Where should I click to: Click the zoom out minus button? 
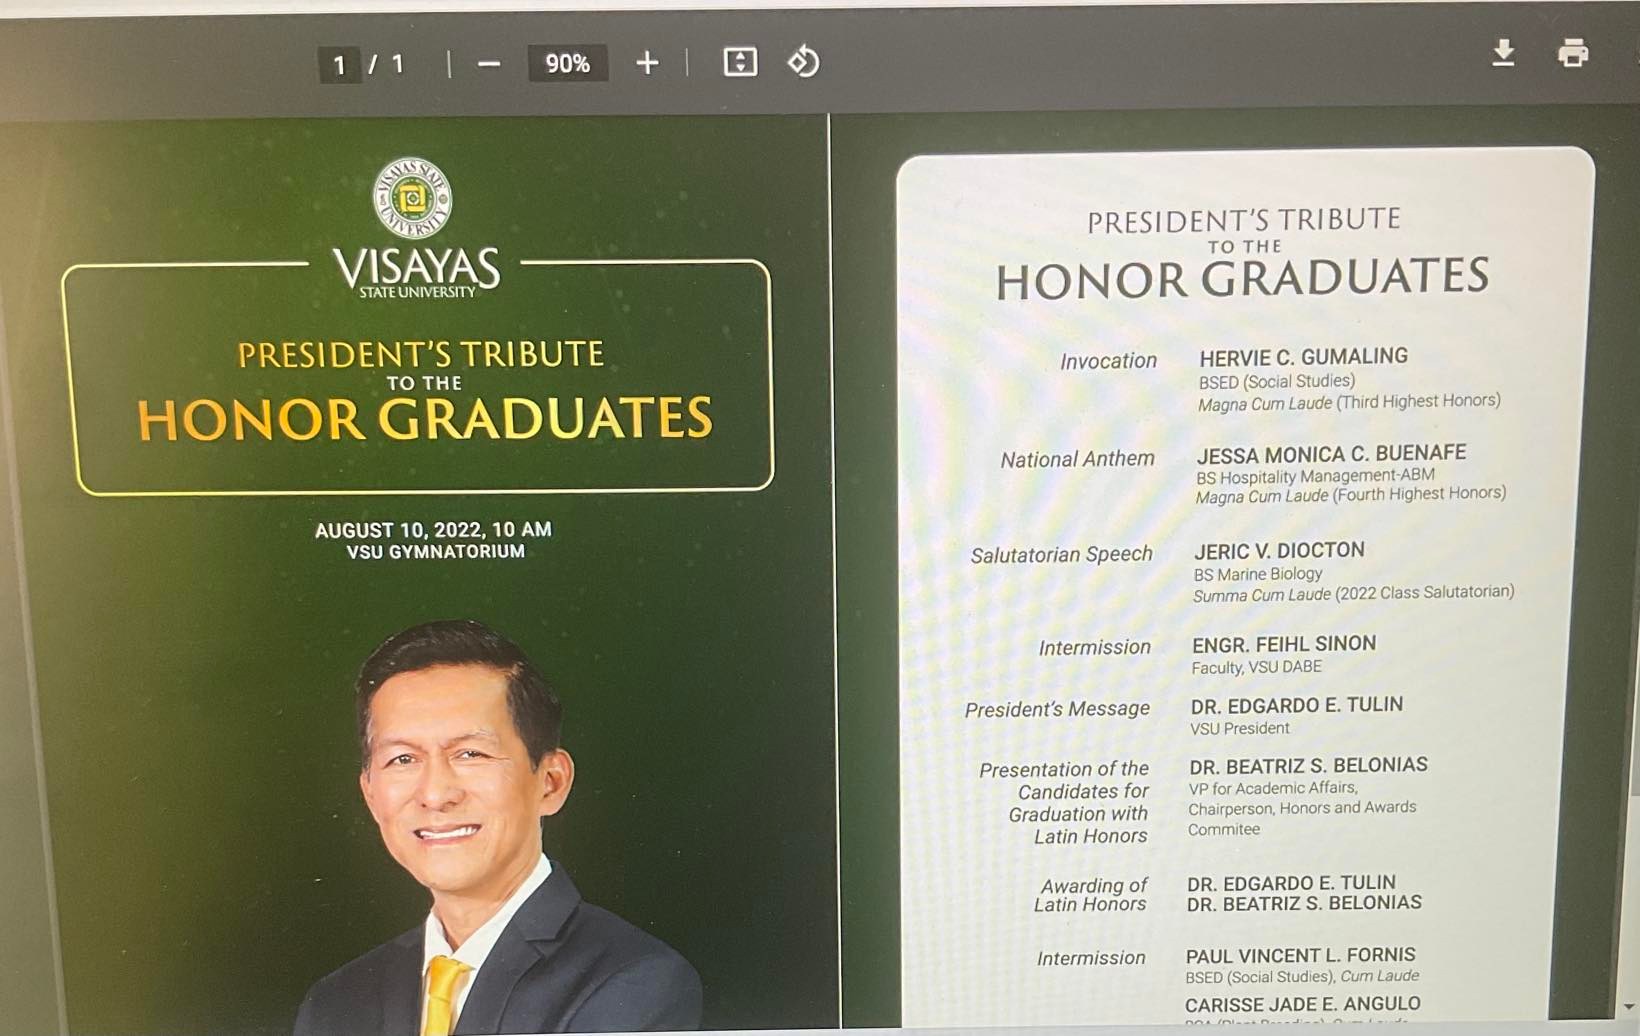488,64
